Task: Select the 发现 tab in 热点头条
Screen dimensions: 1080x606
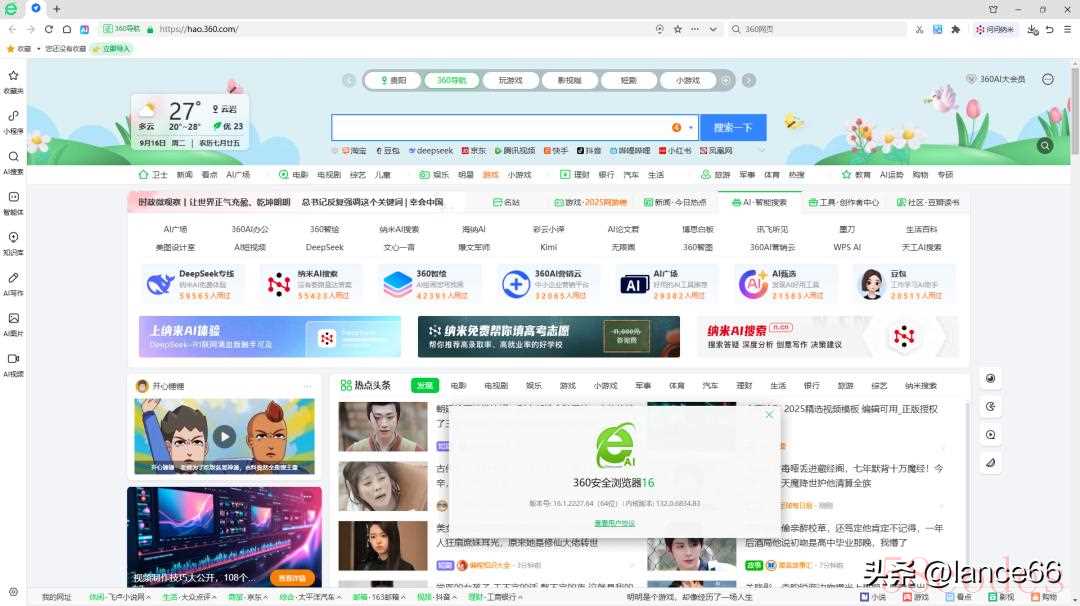Action: pos(424,386)
